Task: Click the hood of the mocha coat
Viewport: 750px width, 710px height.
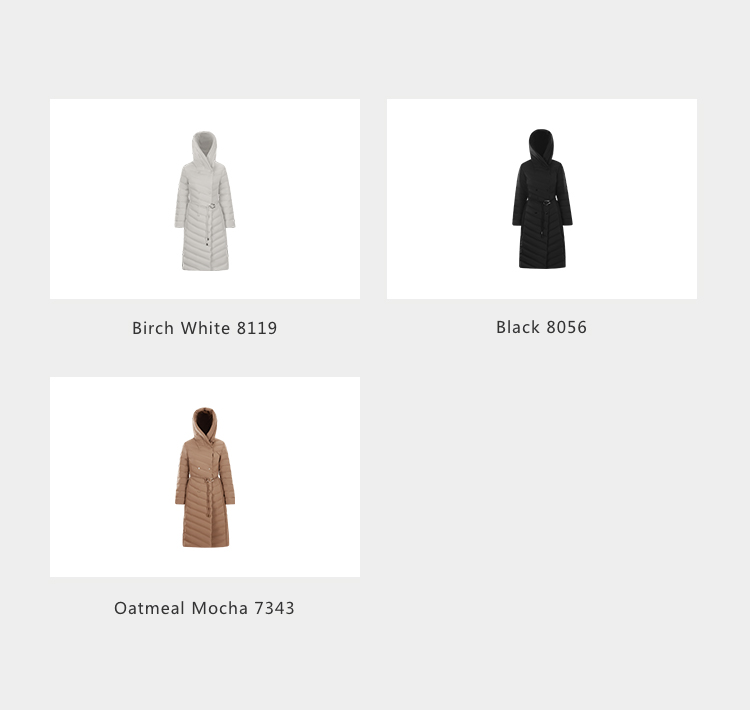Action: [x=205, y=423]
